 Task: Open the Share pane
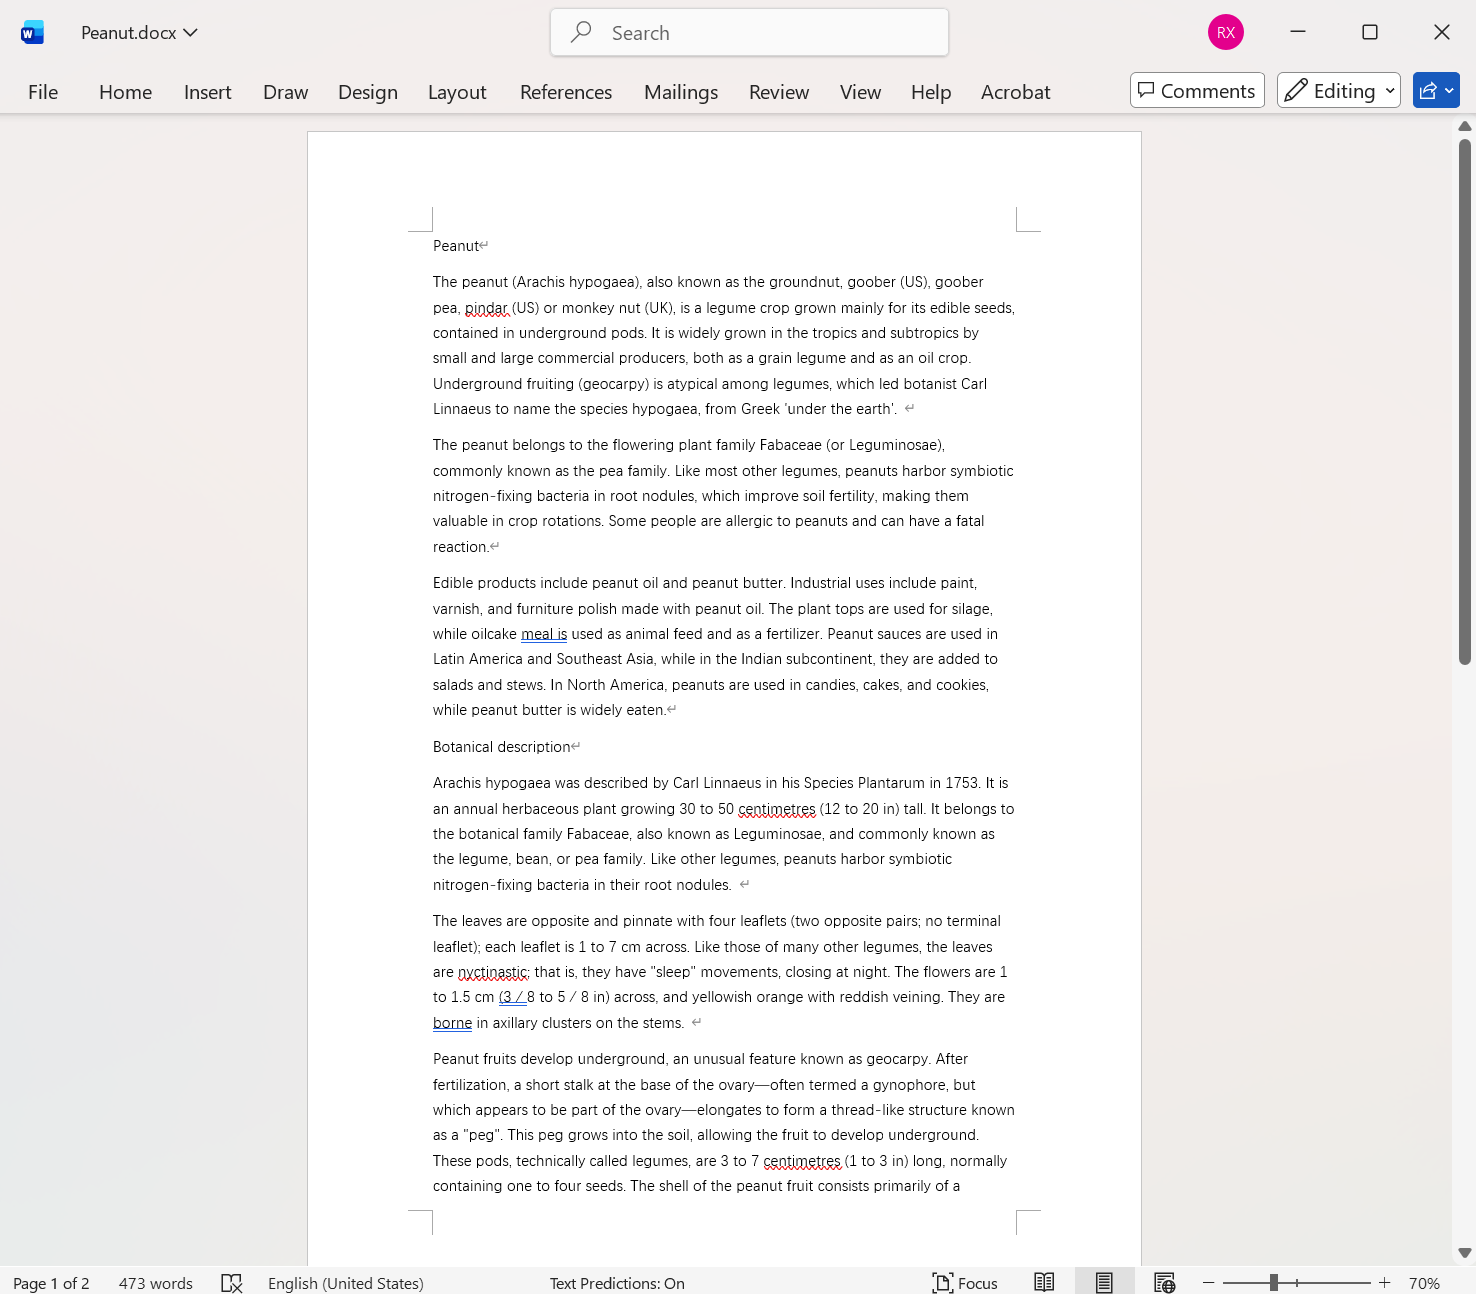(x=1430, y=90)
